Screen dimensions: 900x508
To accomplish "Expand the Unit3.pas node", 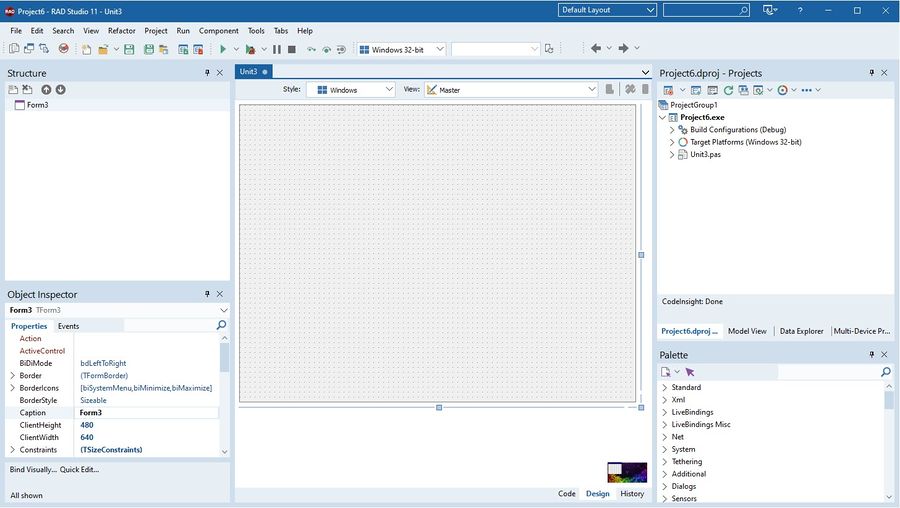I will tap(672, 154).
